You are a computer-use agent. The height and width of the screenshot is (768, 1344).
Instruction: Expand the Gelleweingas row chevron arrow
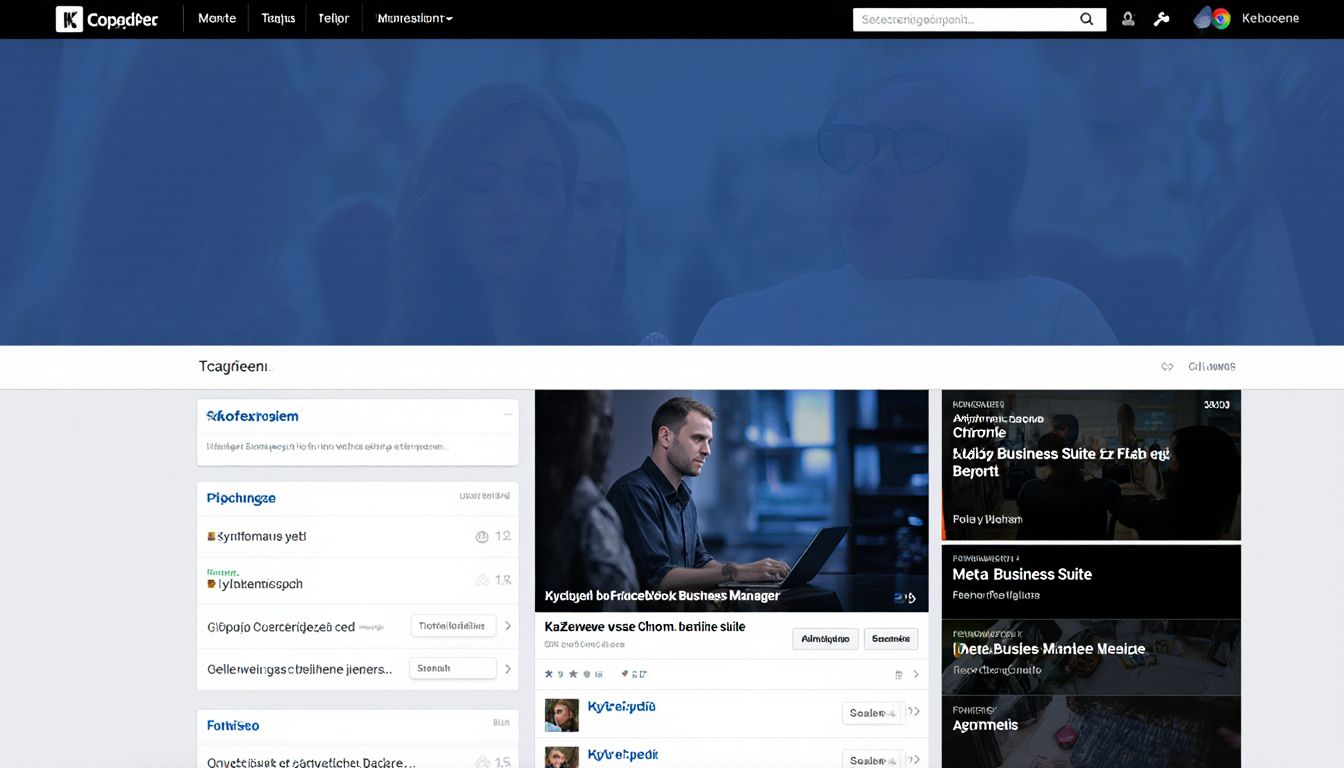click(x=508, y=669)
